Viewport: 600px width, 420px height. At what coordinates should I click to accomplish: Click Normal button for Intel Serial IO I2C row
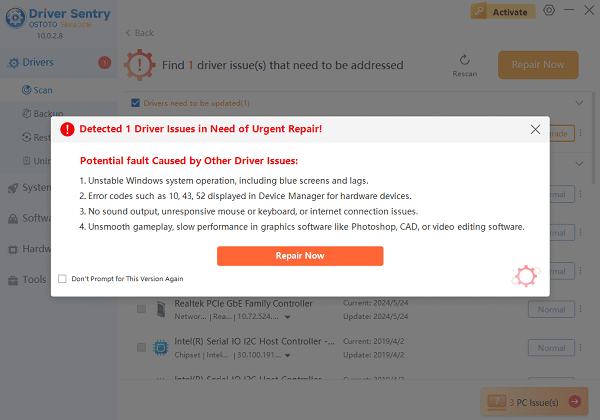(x=551, y=348)
